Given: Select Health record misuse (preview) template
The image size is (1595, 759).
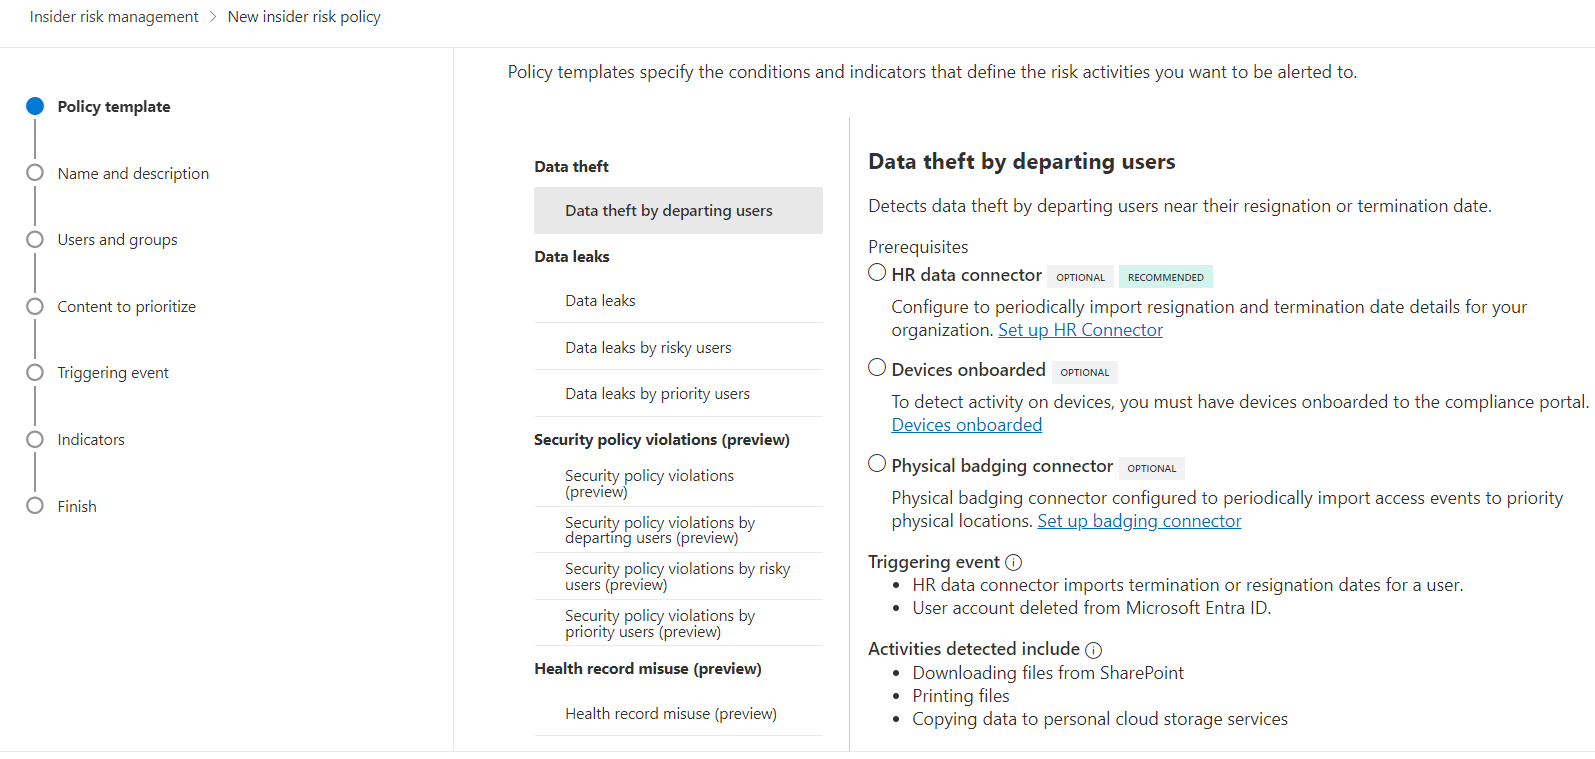Looking at the screenshot, I should click(x=670, y=713).
